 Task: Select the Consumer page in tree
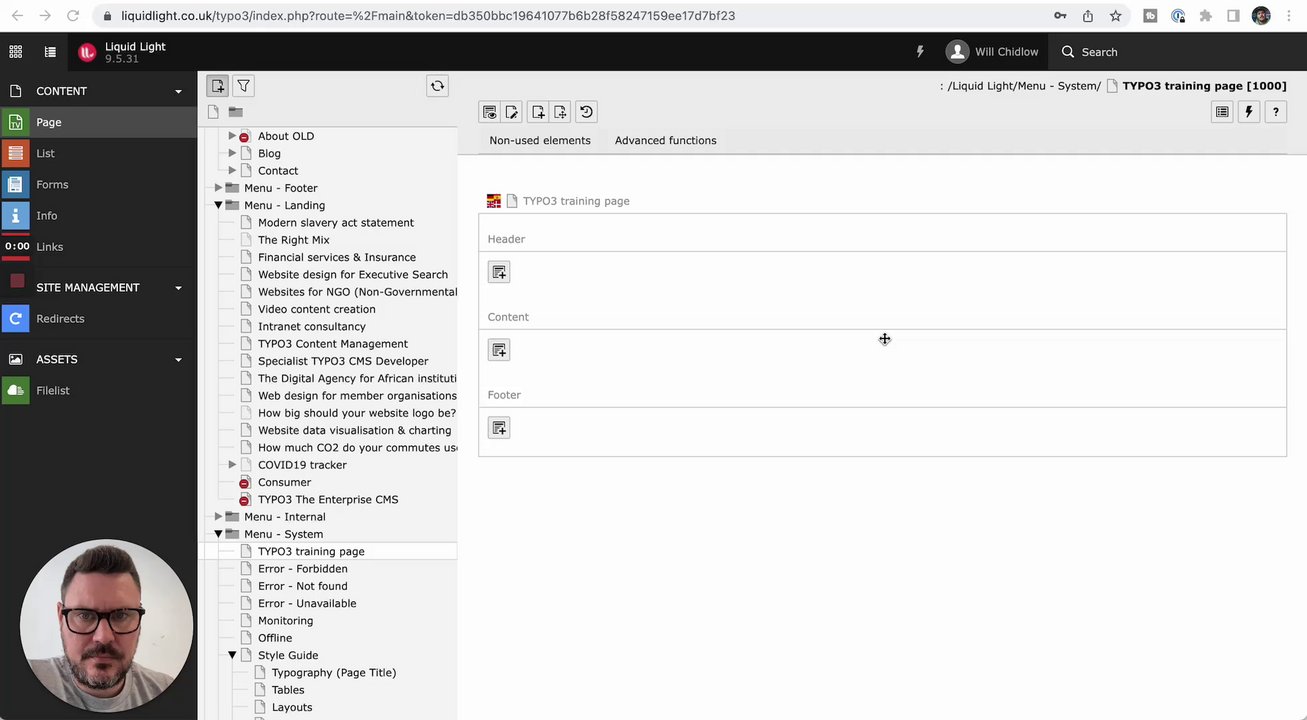pyautogui.click(x=285, y=482)
